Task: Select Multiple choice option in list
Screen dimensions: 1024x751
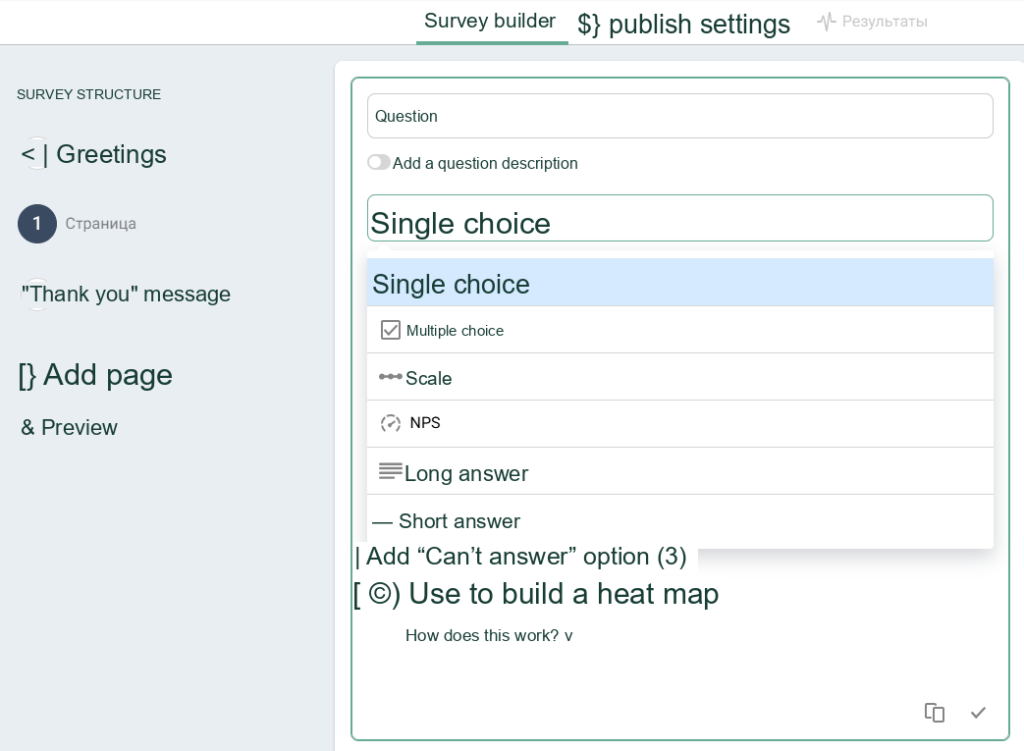Action: click(x=680, y=330)
